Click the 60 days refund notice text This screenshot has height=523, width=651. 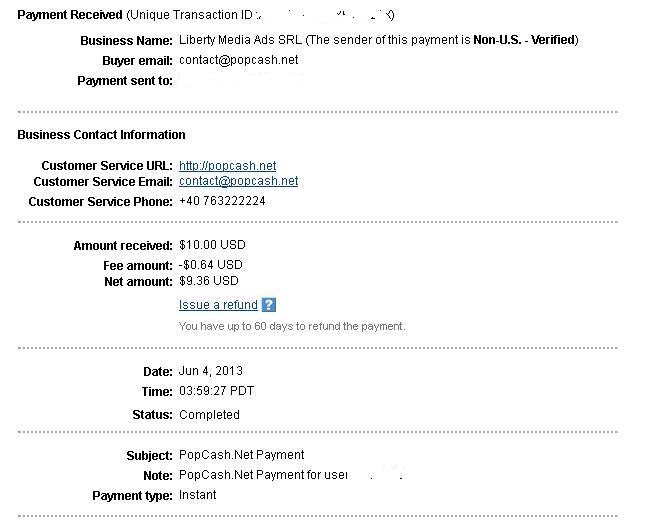tap(292, 326)
